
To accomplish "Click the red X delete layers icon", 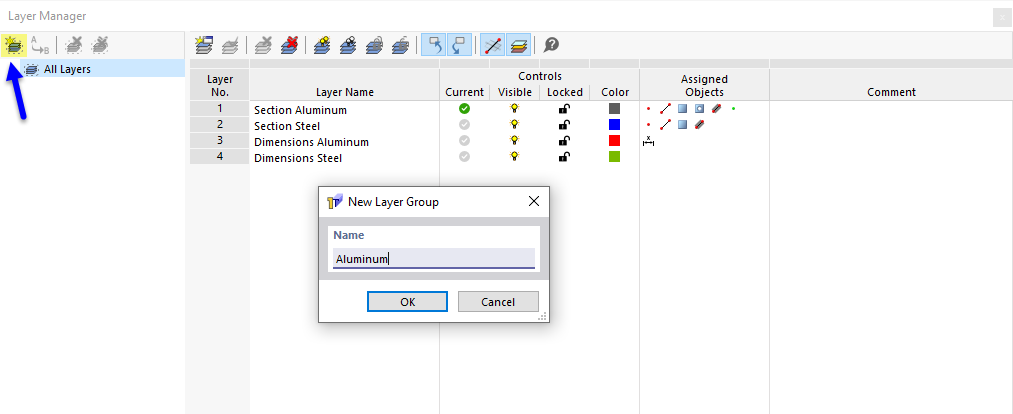I will tap(289, 45).
